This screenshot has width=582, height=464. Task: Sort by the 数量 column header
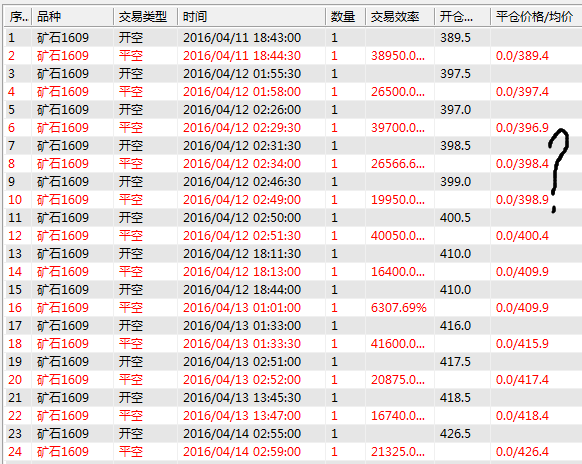click(x=346, y=17)
